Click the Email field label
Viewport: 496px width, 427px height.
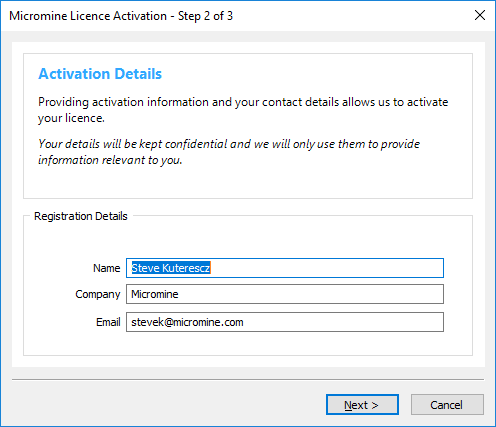click(x=108, y=322)
